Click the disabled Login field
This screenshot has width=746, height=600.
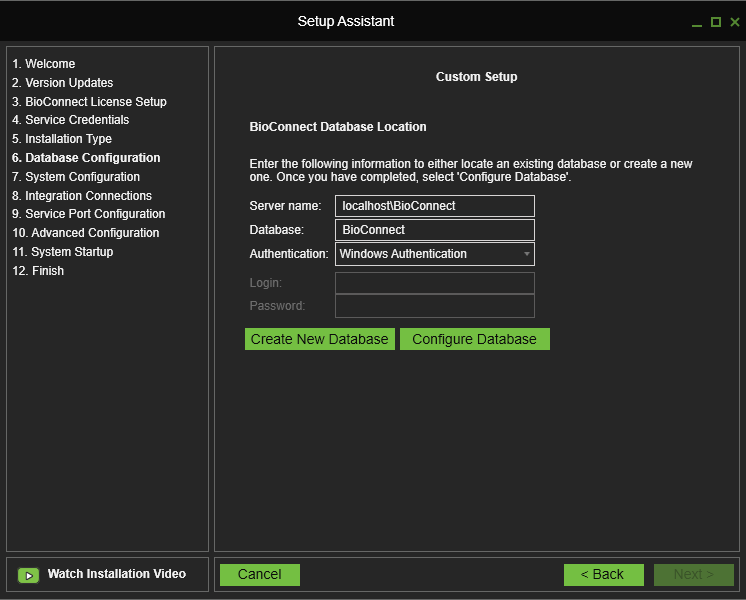[434, 283]
